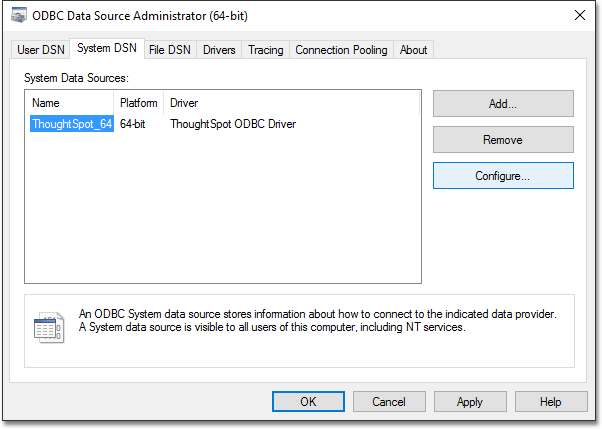Click the ODBC app icon in title bar

[x=22, y=16]
